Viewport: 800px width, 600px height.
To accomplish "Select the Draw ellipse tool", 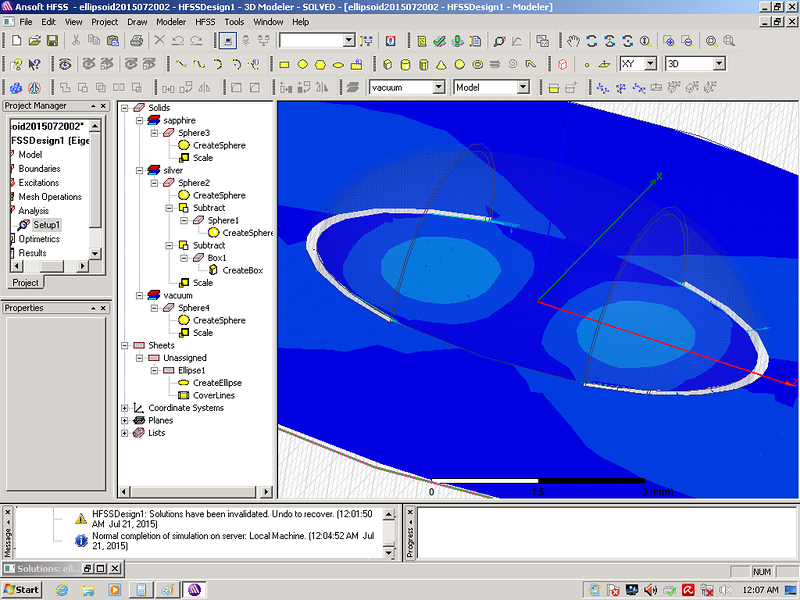I will pos(338,64).
